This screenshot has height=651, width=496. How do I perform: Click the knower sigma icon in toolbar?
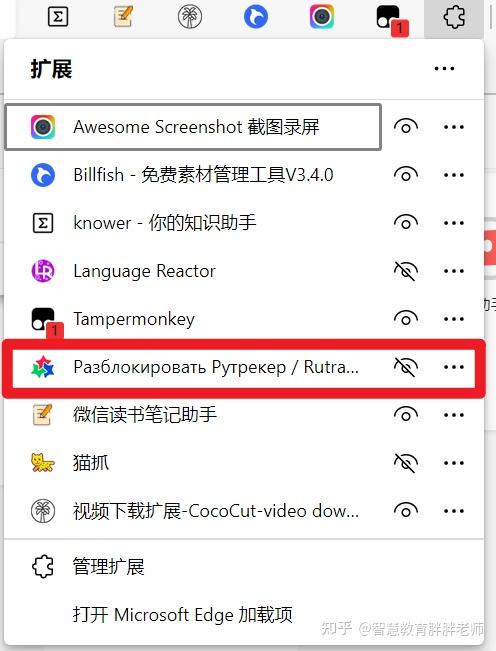coord(58,17)
